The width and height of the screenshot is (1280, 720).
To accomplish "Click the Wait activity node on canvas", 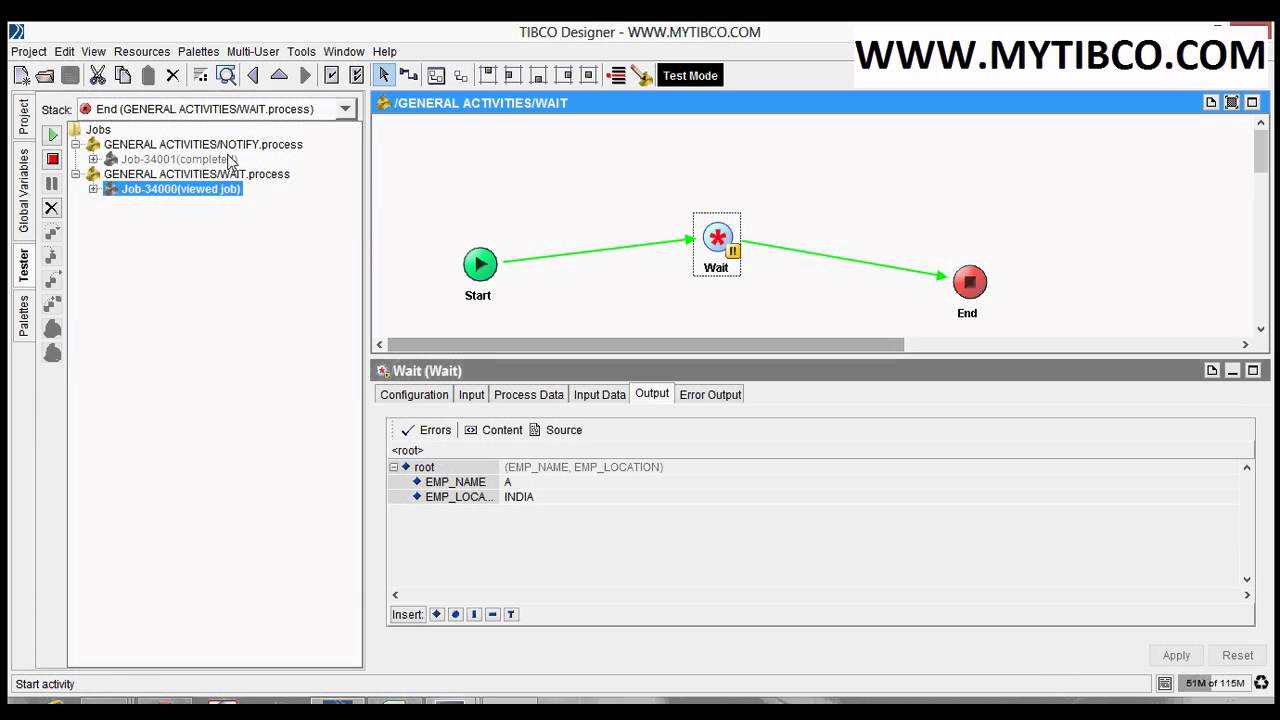I will (x=717, y=245).
